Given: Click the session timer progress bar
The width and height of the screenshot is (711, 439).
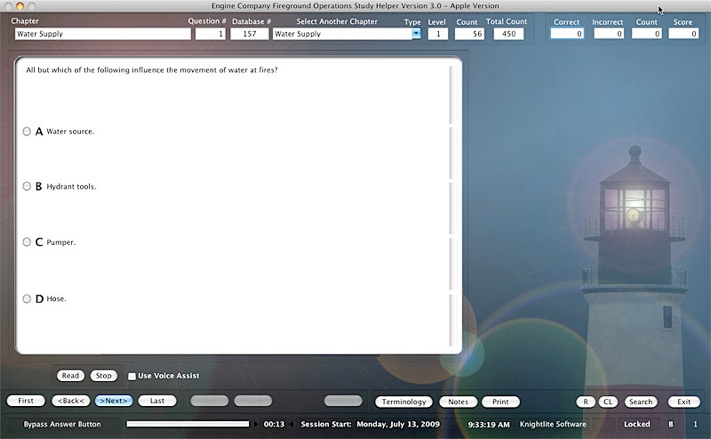Looking at the screenshot, I should point(188,424).
